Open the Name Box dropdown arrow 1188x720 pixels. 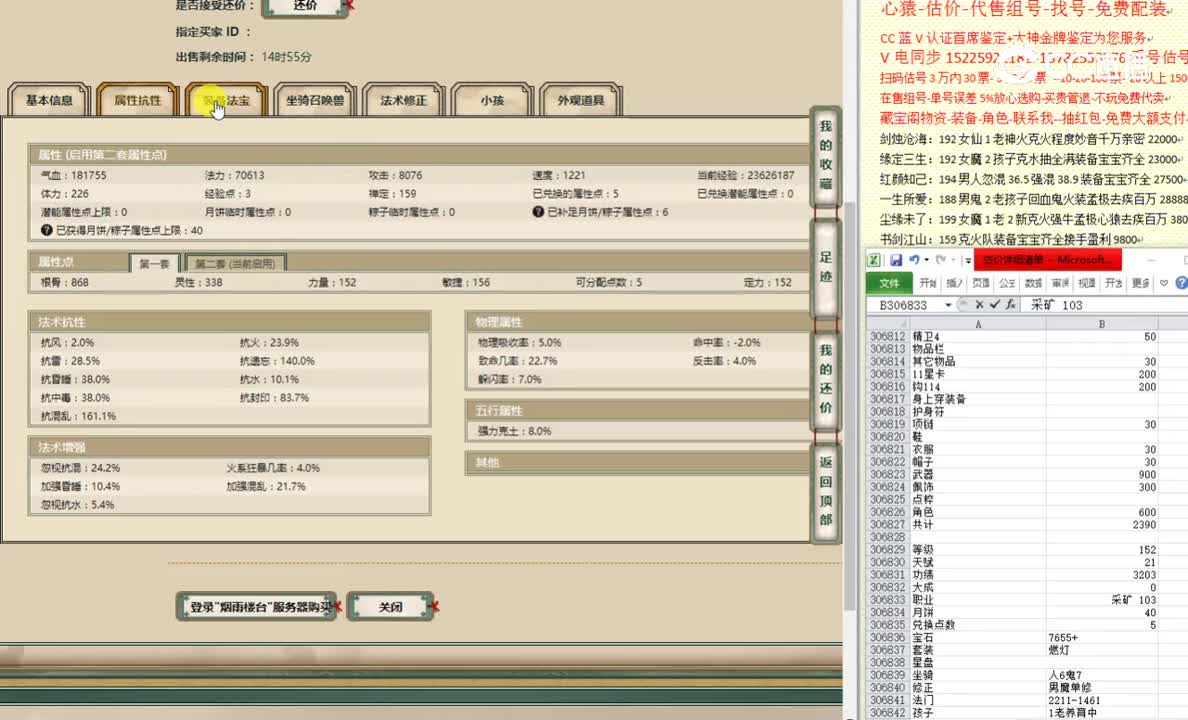click(948, 302)
